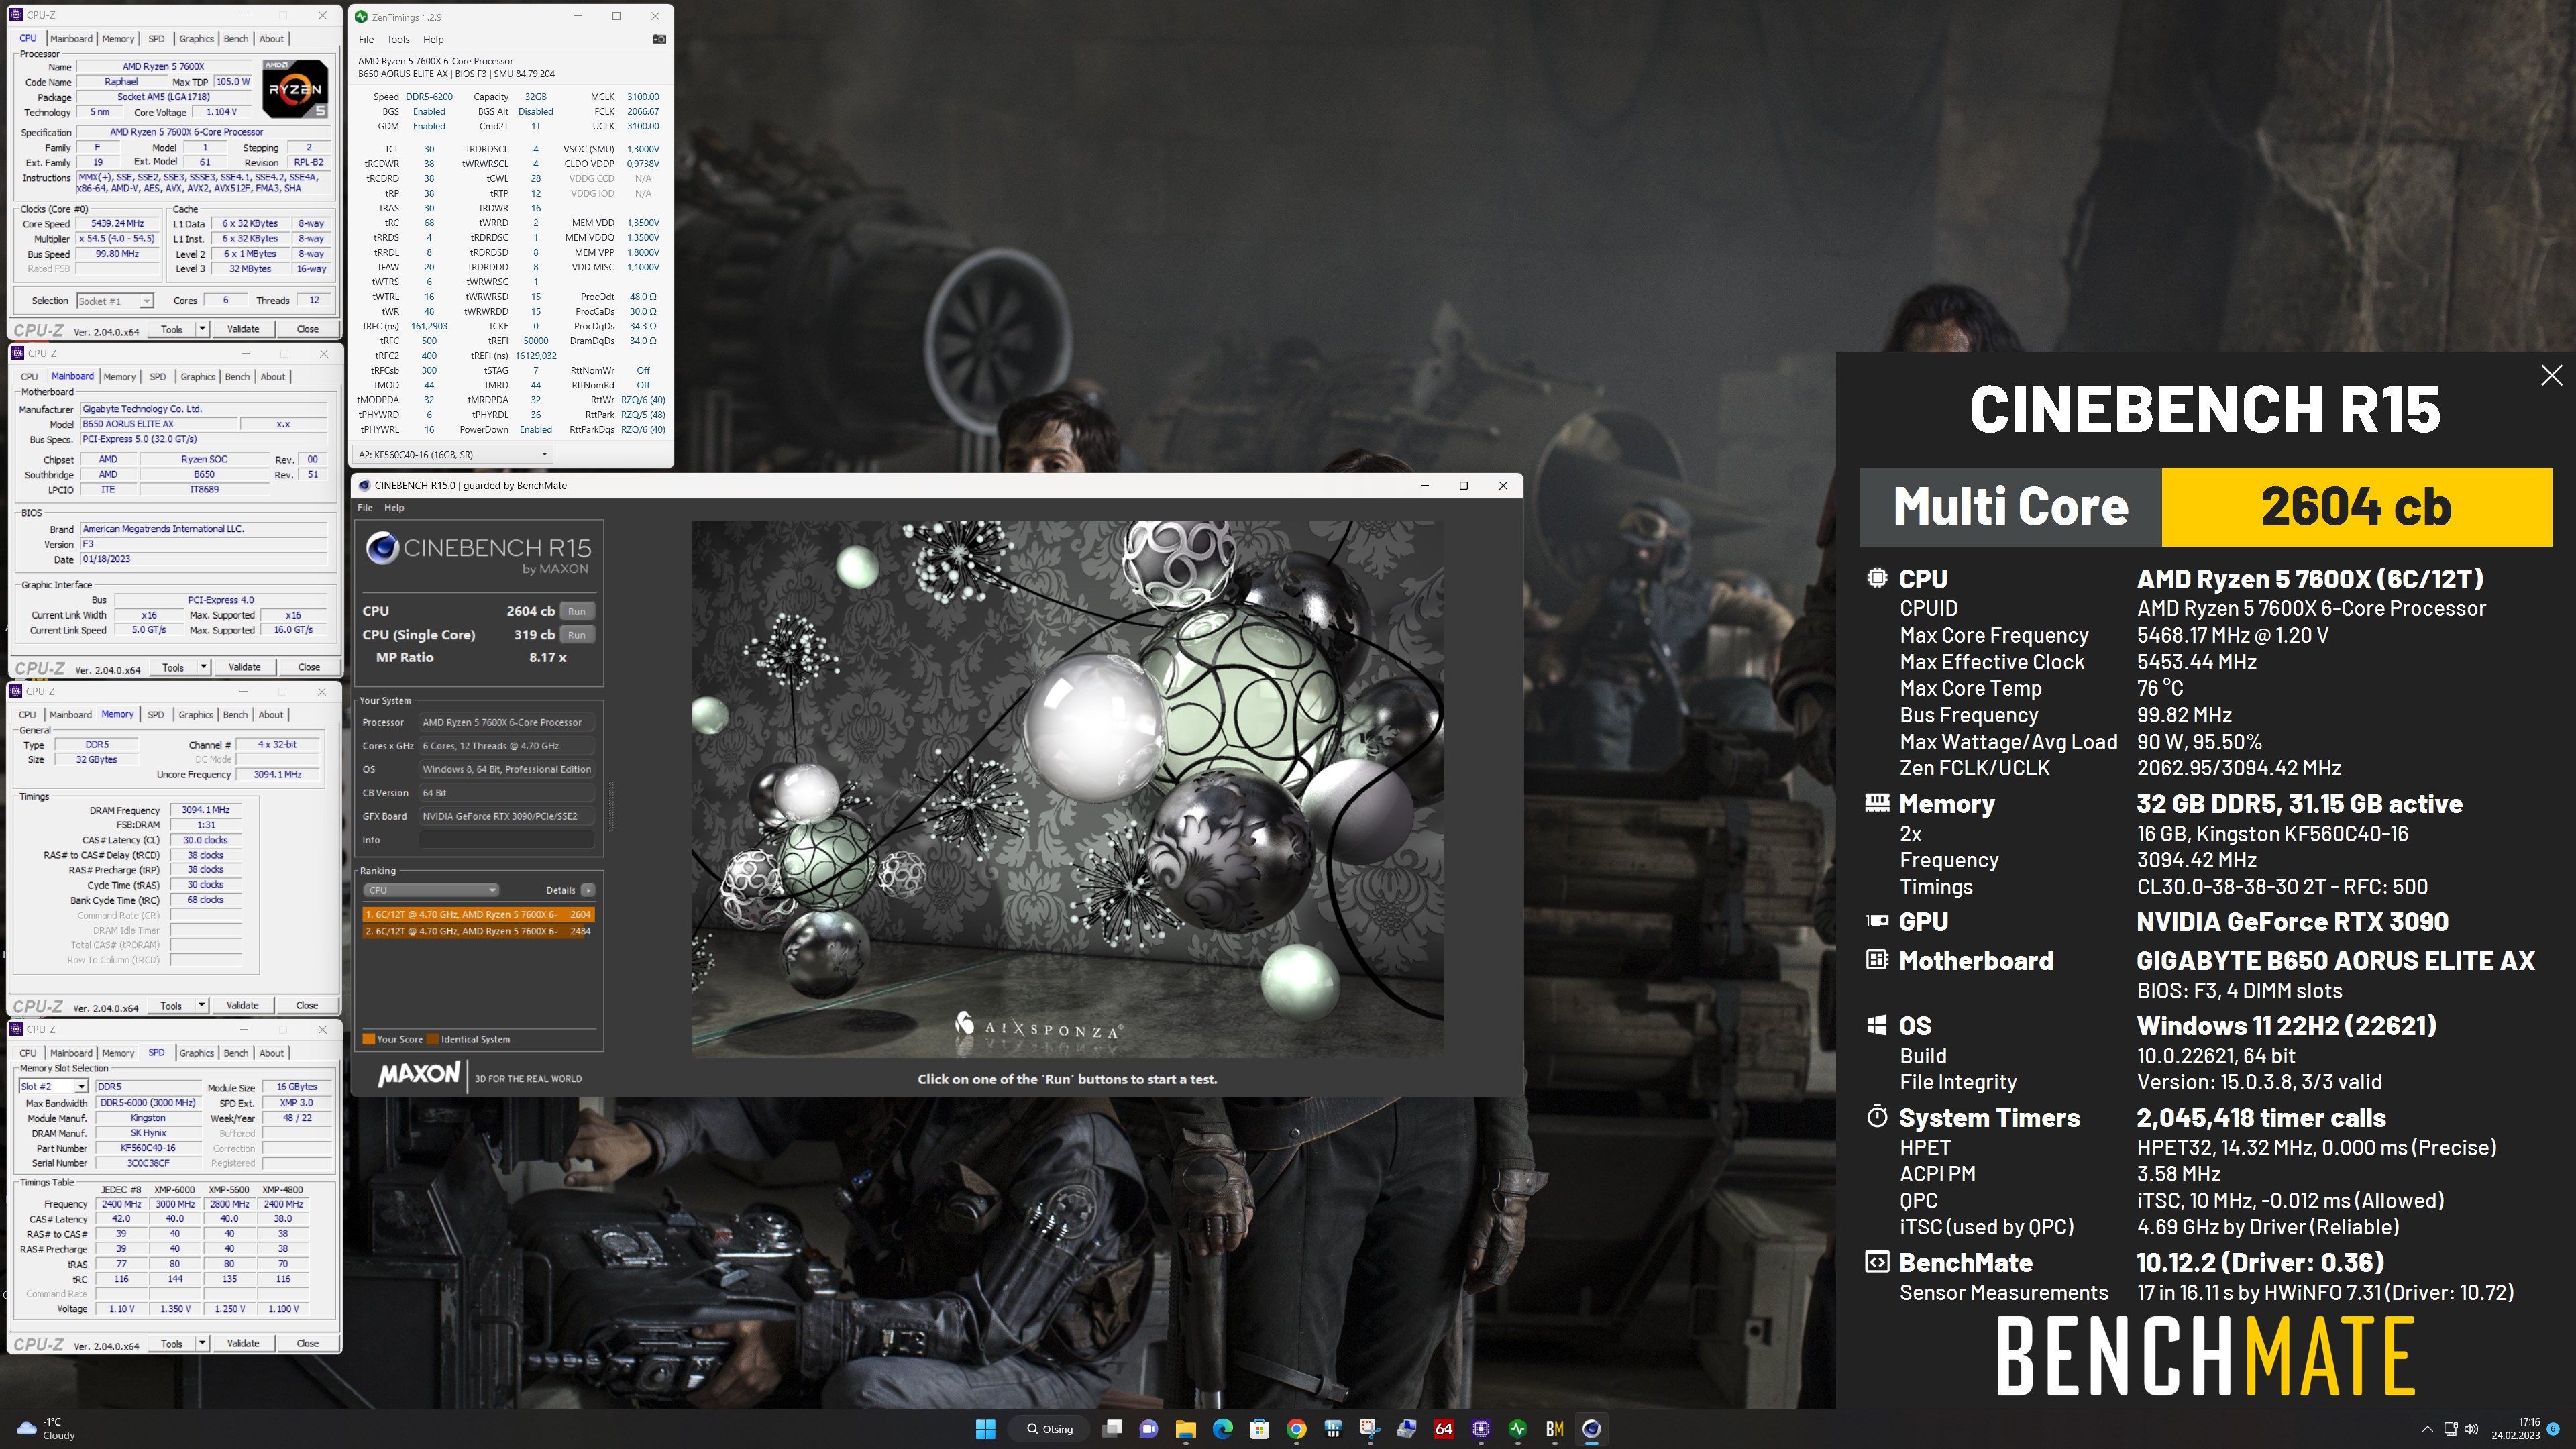The height and width of the screenshot is (1449, 2576).
Task: Click the 2604 cb Multi Core score
Action: 2356,507
